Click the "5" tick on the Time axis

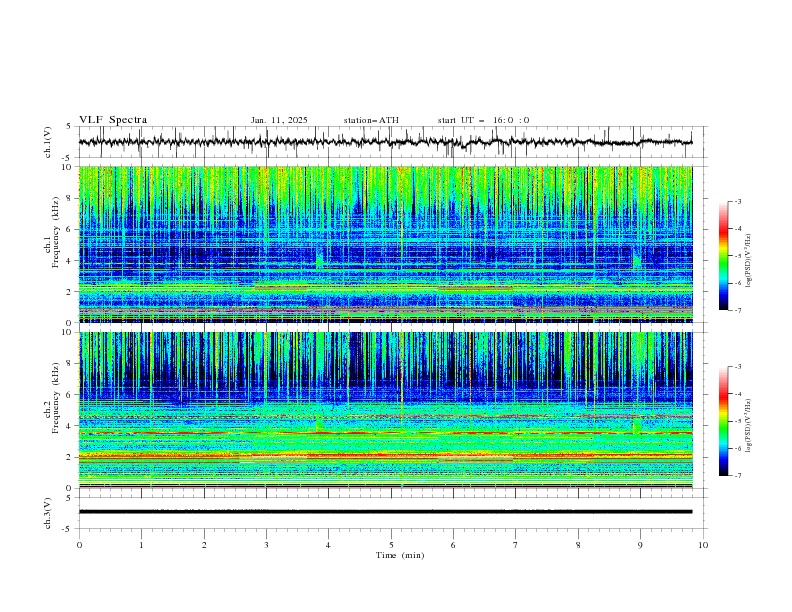(391, 545)
